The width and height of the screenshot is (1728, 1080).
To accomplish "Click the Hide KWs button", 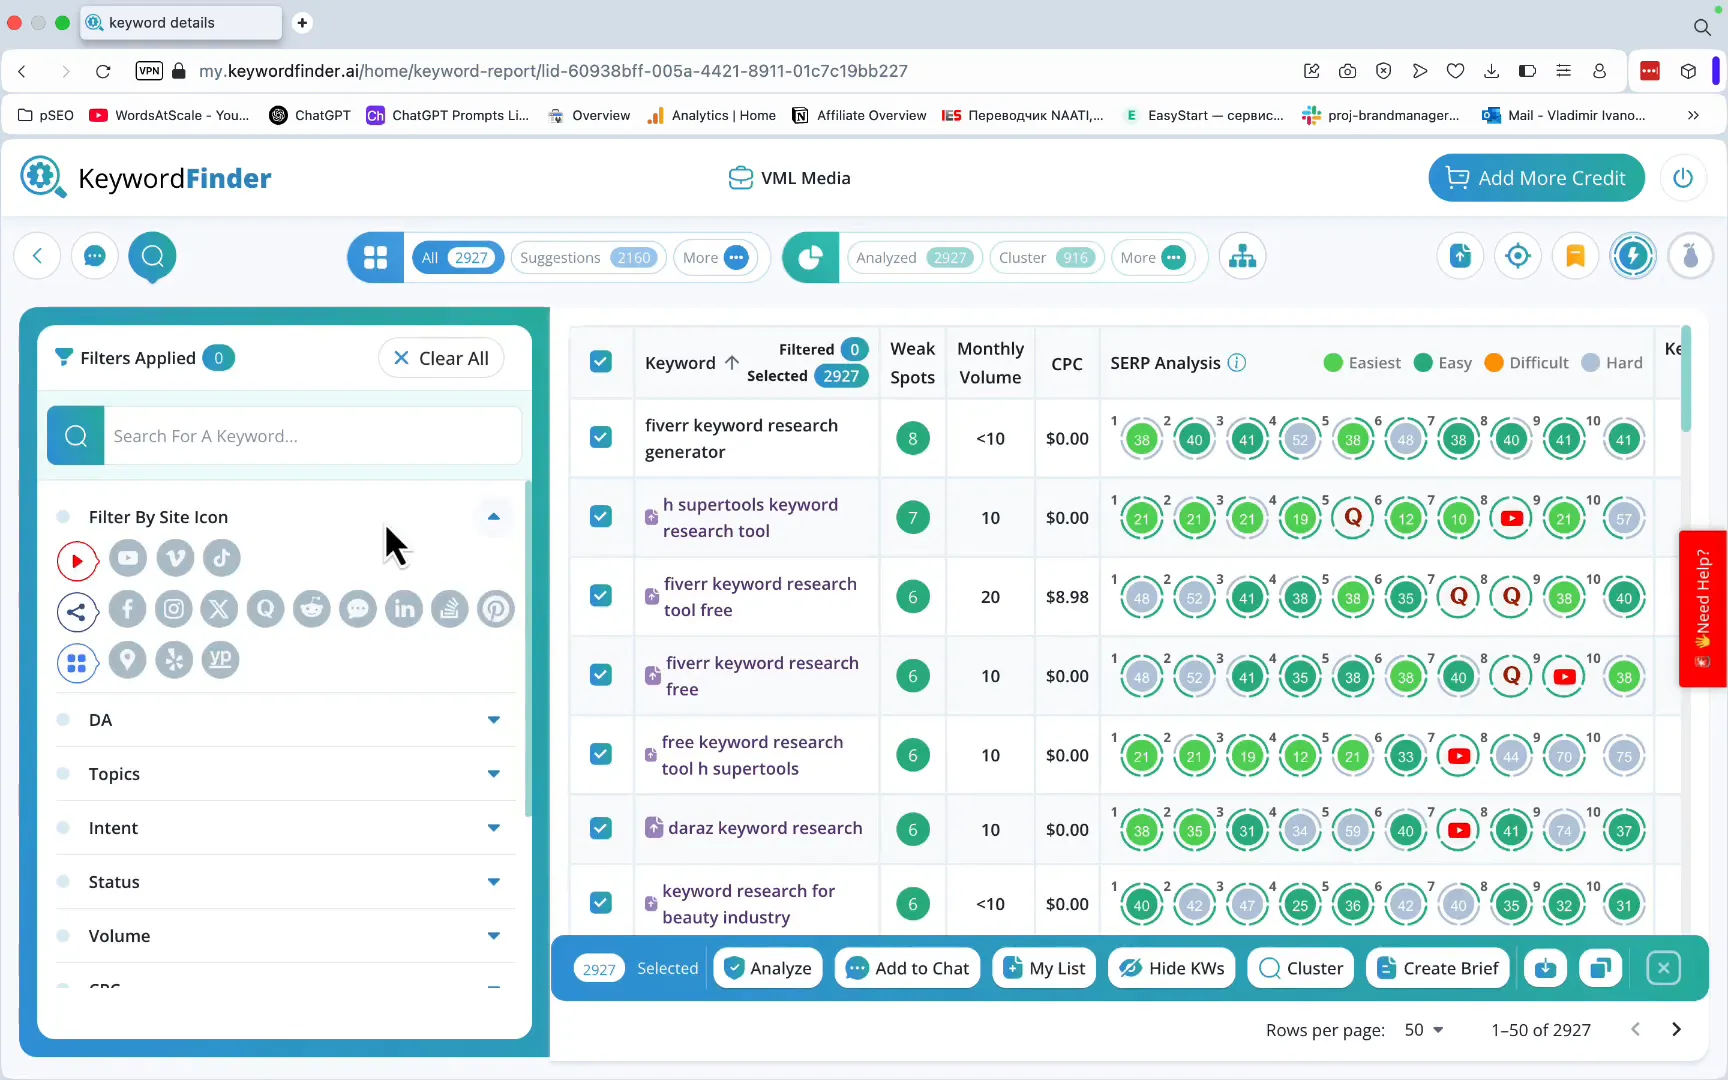I will (1172, 968).
